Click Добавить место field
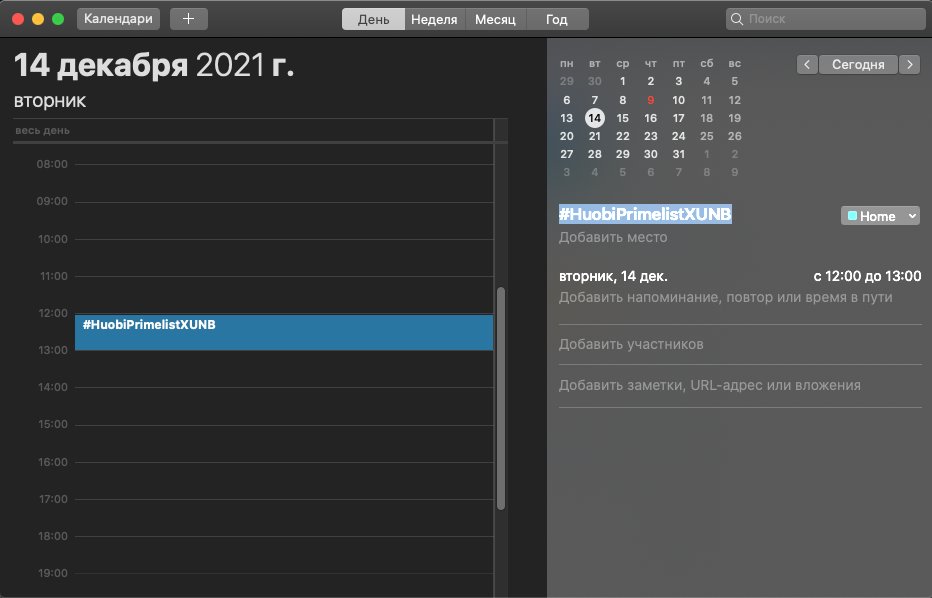Image resolution: width=932 pixels, height=598 pixels. (613, 237)
